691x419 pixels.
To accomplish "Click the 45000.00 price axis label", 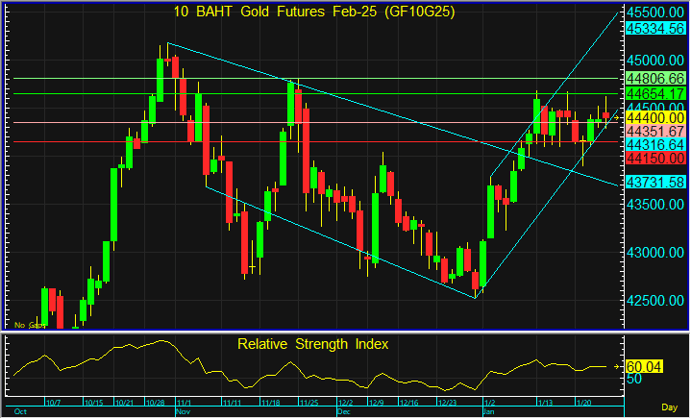I will pos(654,58).
